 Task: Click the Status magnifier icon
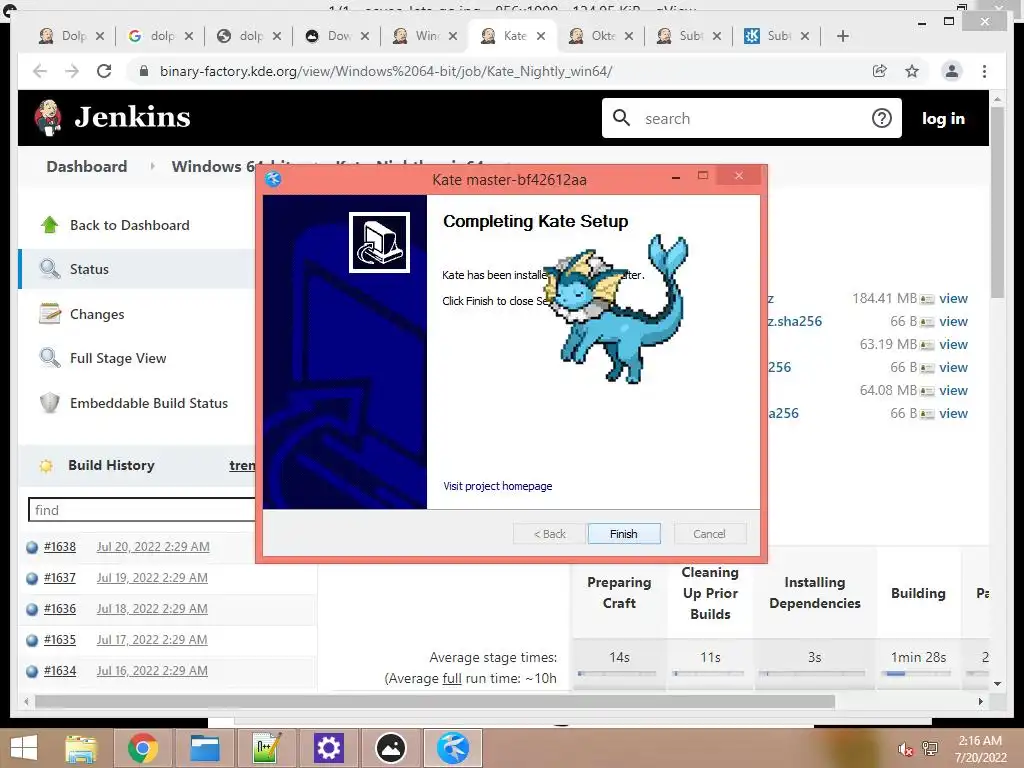[50, 268]
